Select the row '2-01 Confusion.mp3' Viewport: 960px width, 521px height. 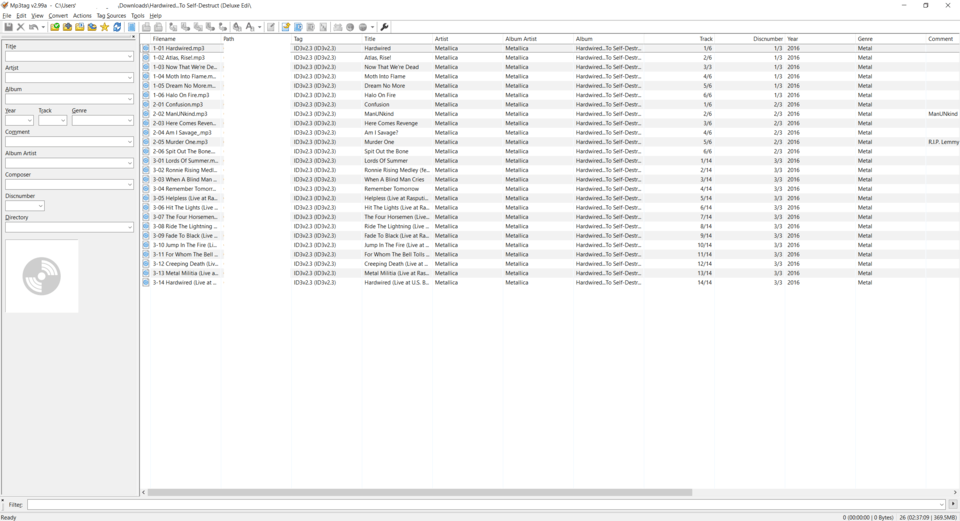(550, 105)
